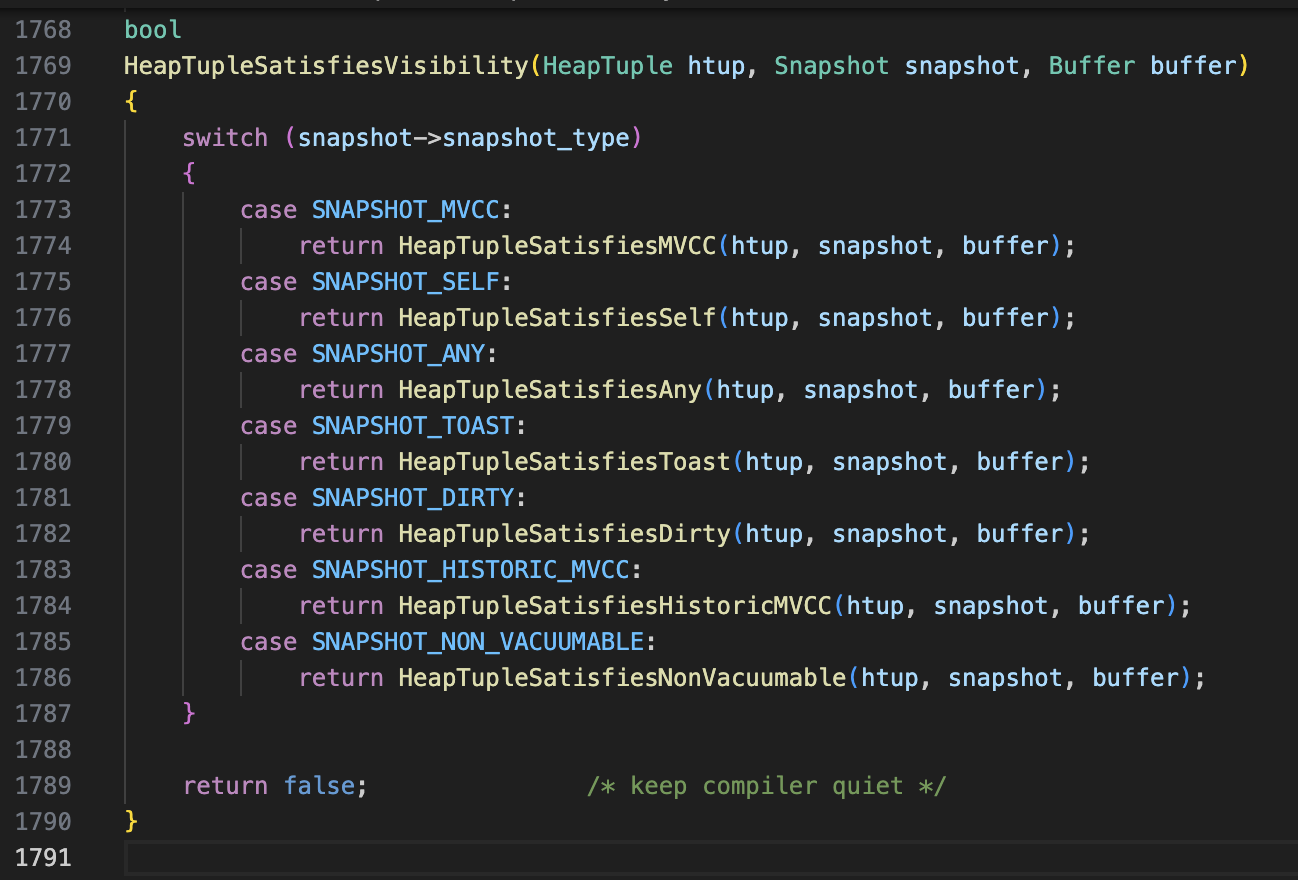Image resolution: width=1298 pixels, height=880 pixels.
Task: Click the keep compiler quiet comment
Action: point(766,785)
